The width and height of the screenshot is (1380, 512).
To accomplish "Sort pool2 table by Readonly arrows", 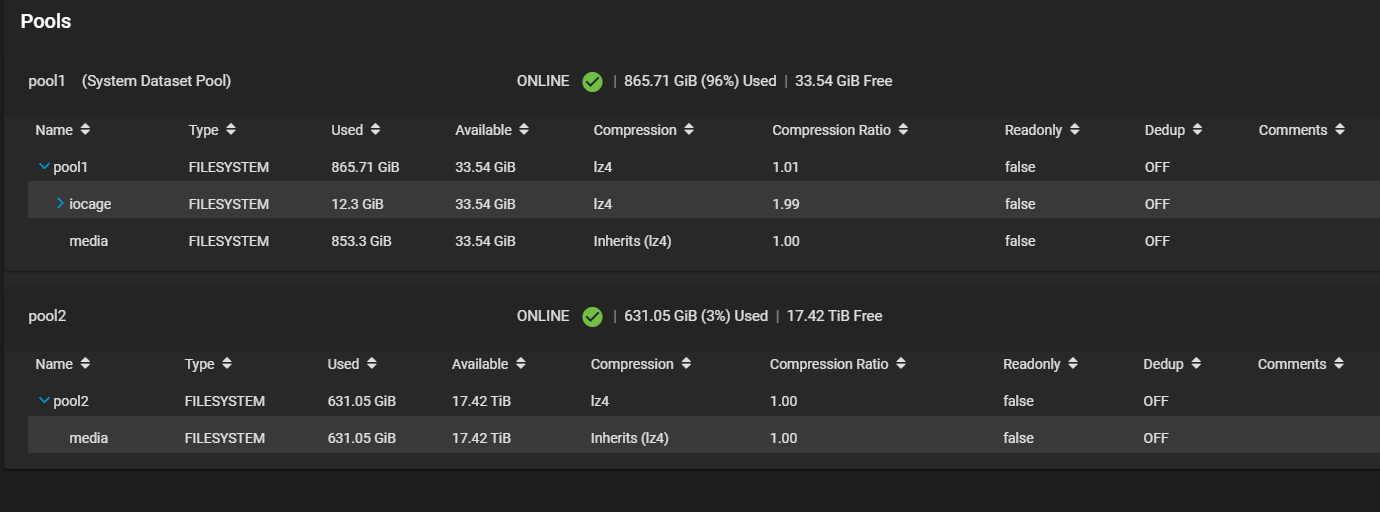I will click(x=1072, y=365).
